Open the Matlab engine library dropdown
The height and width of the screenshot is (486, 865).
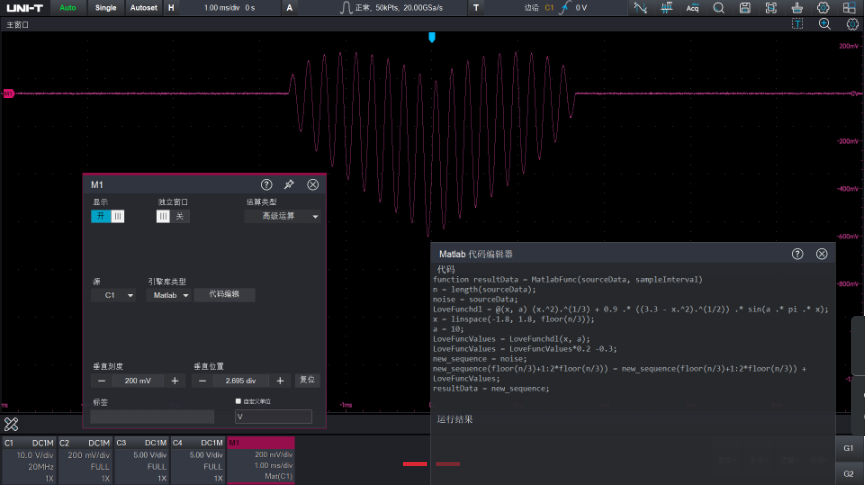pyautogui.click(x=169, y=295)
